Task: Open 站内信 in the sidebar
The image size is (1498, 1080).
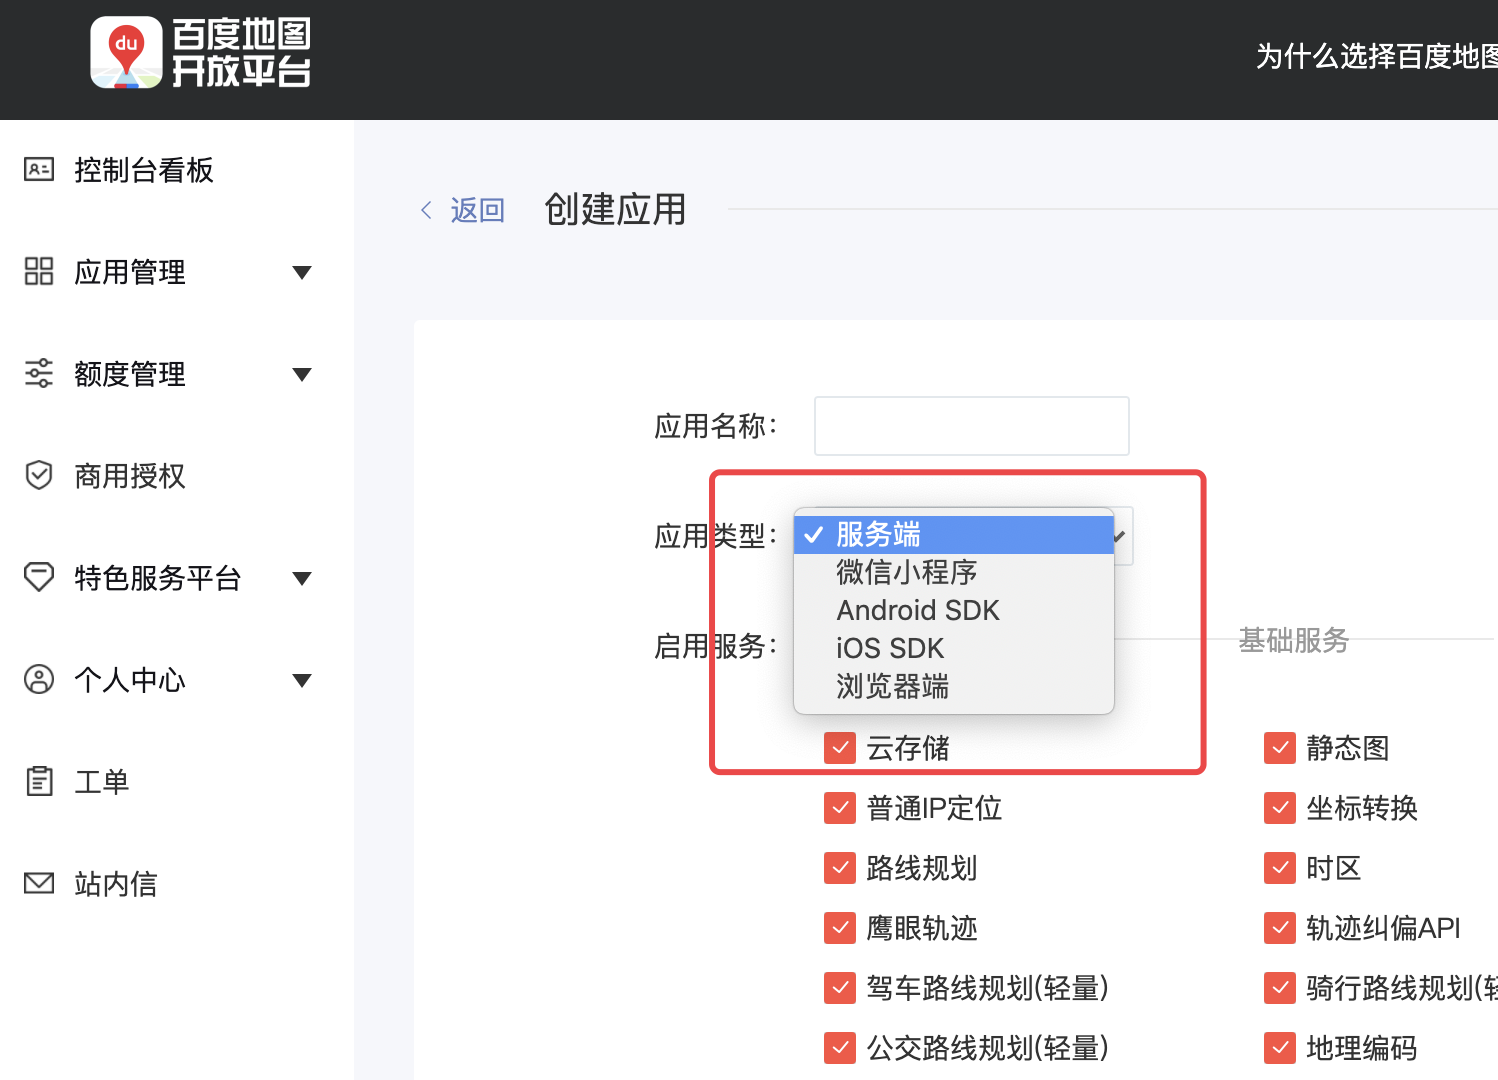Action: click(x=116, y=884)
